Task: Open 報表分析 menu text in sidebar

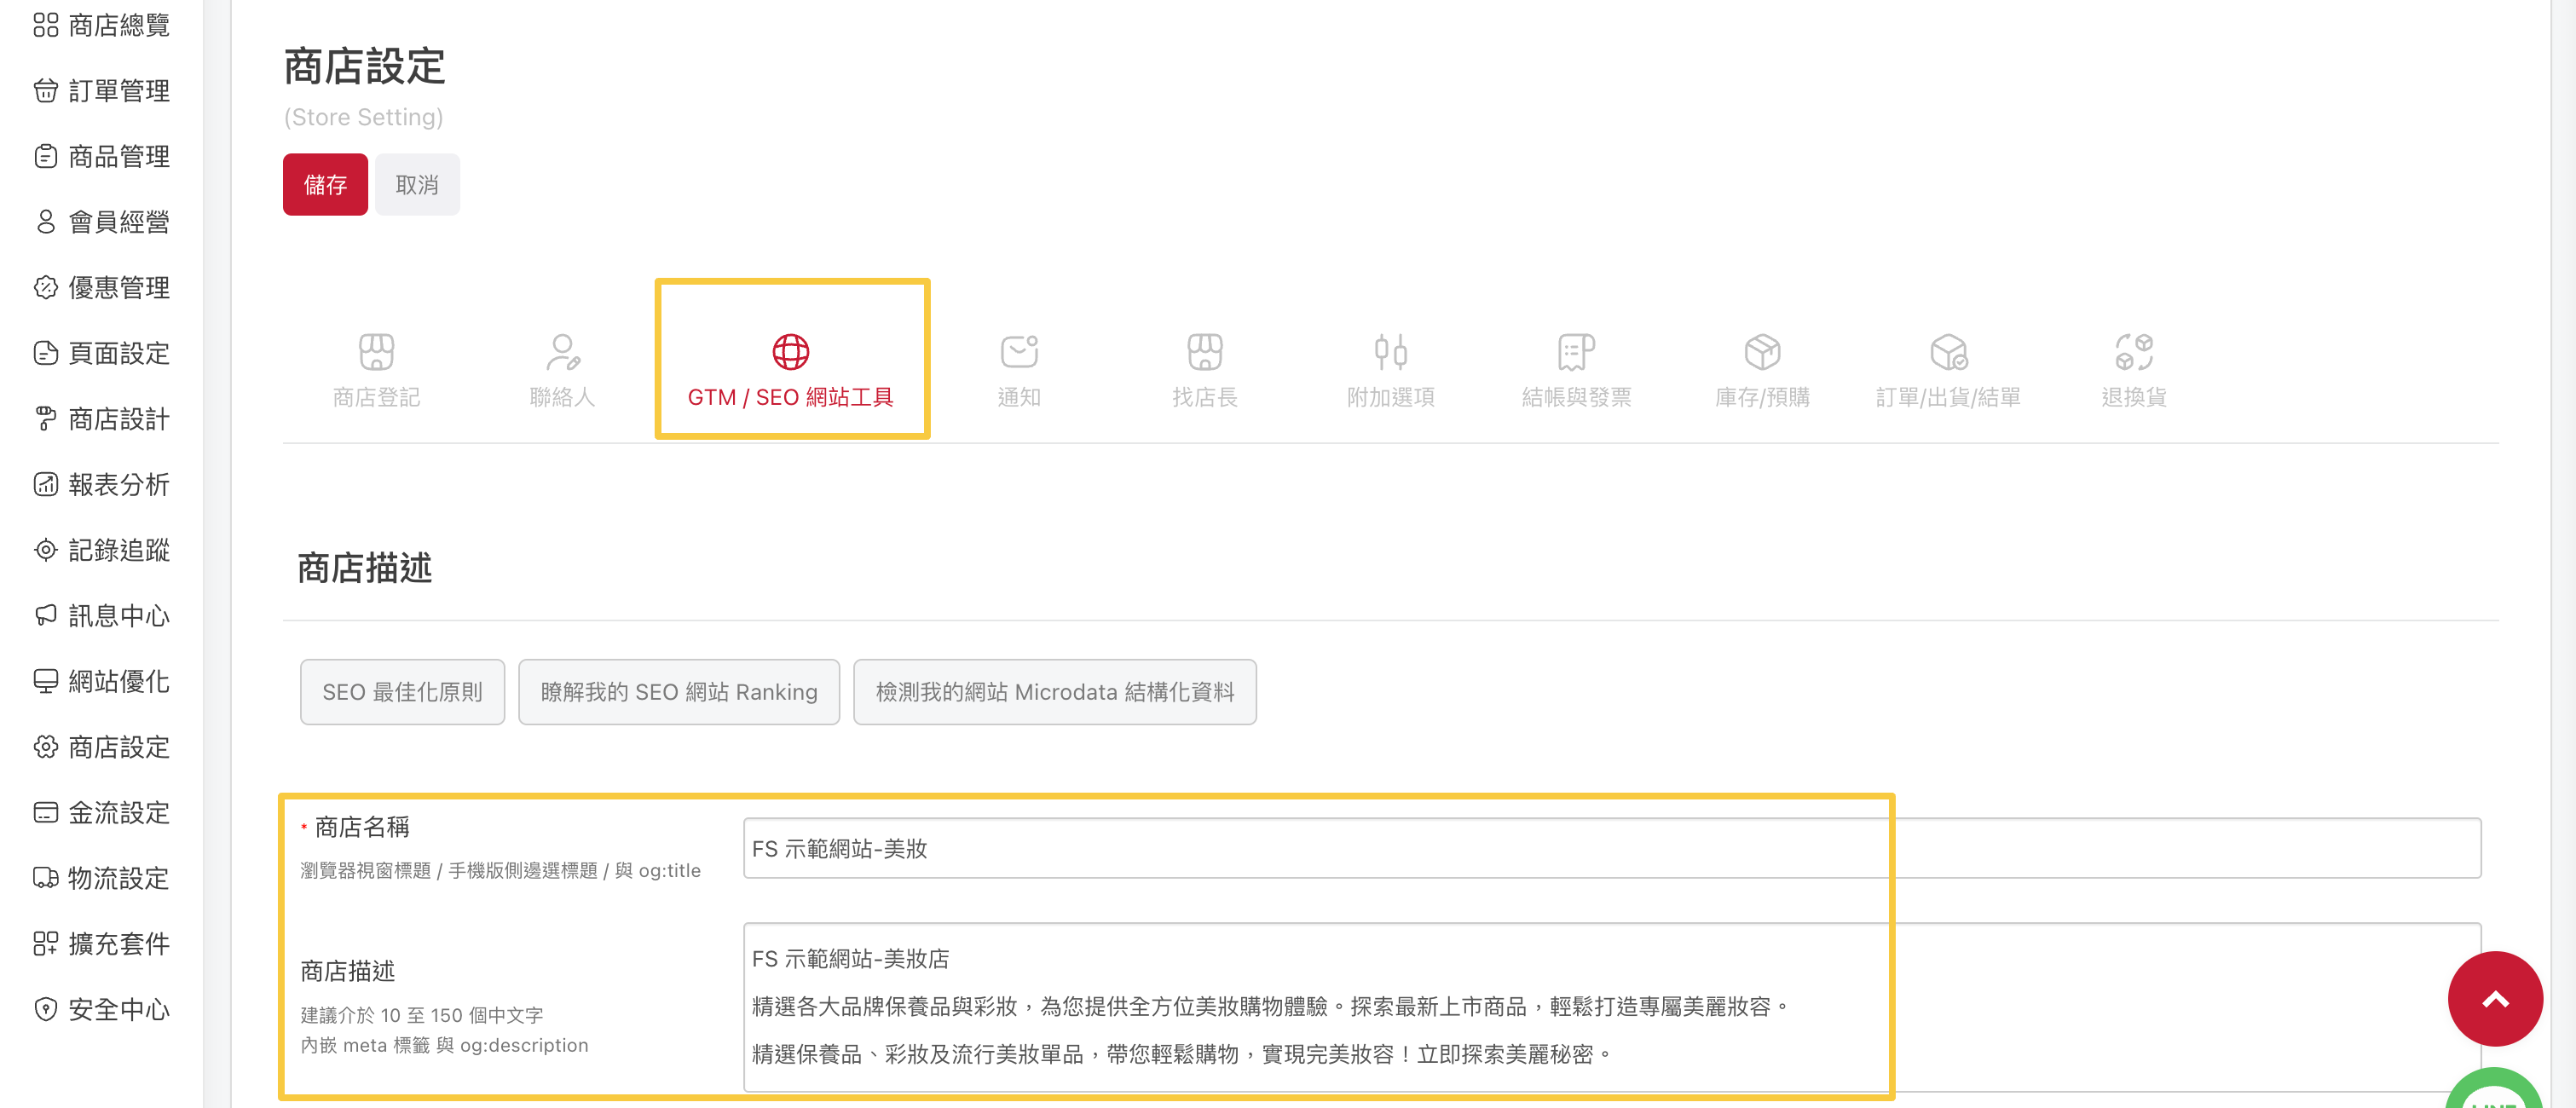Action: click(x=119, y=484)
